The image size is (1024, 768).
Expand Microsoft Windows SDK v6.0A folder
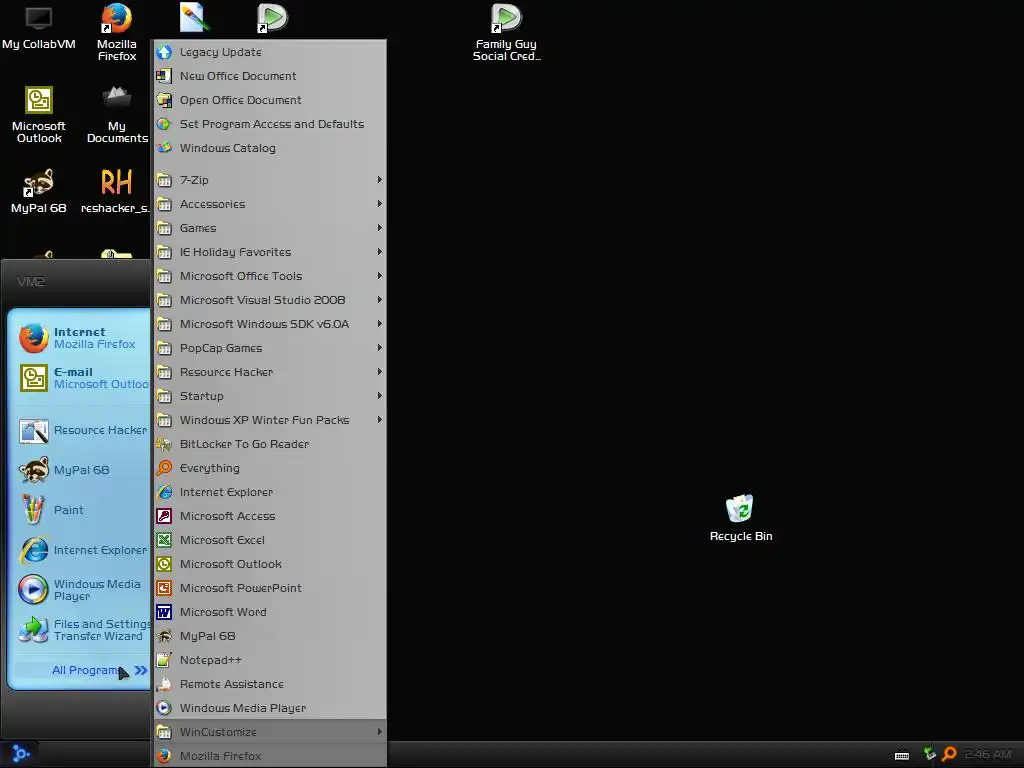tap(270, 324)
